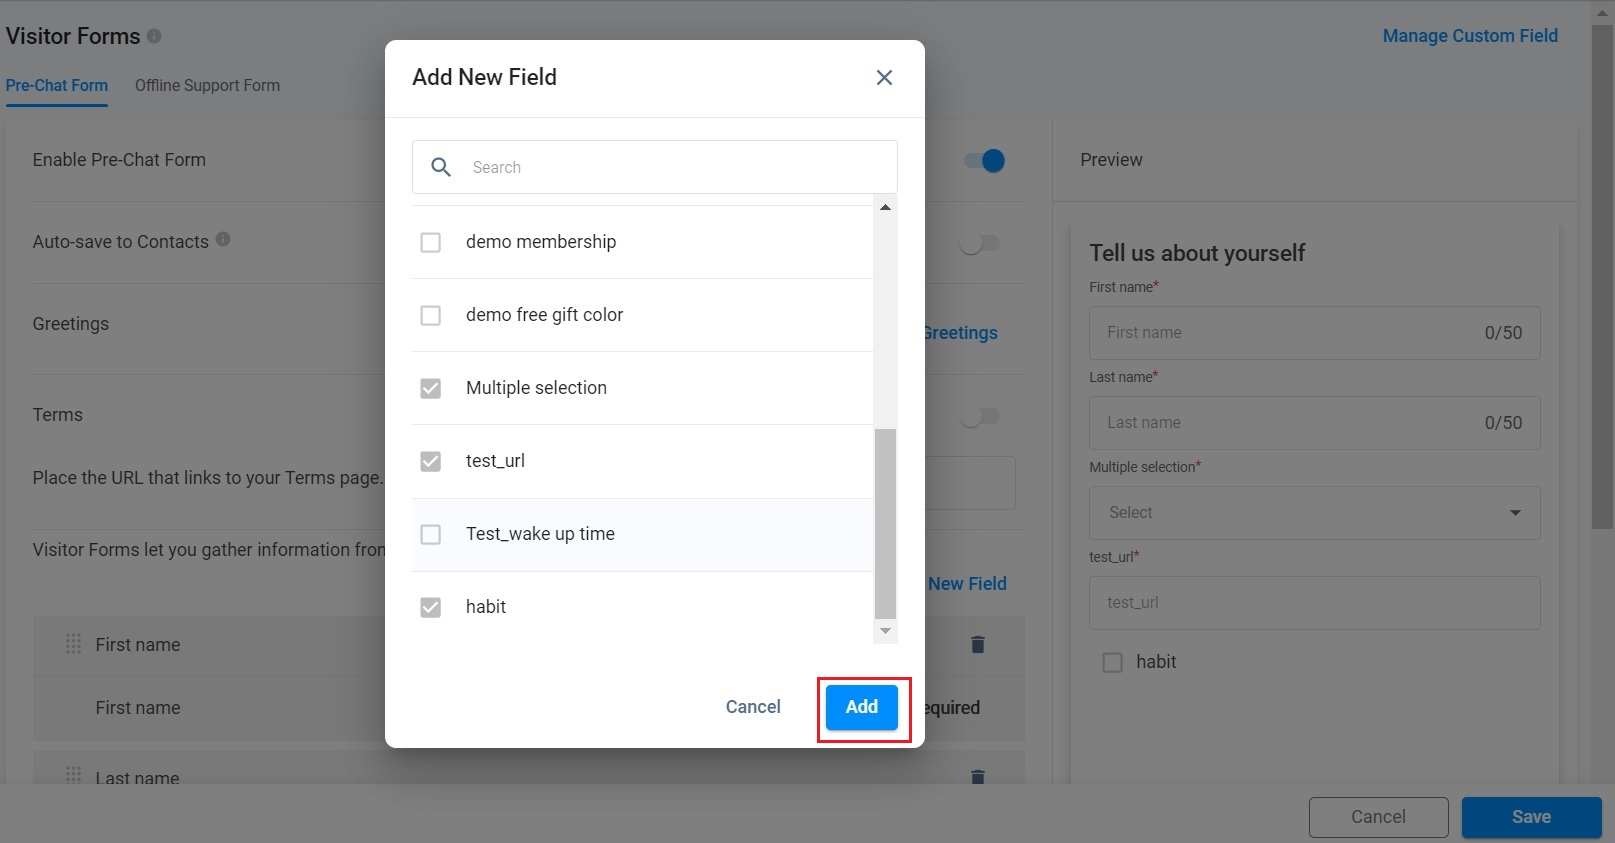Check the demo membership checkbox

point(431,242)
